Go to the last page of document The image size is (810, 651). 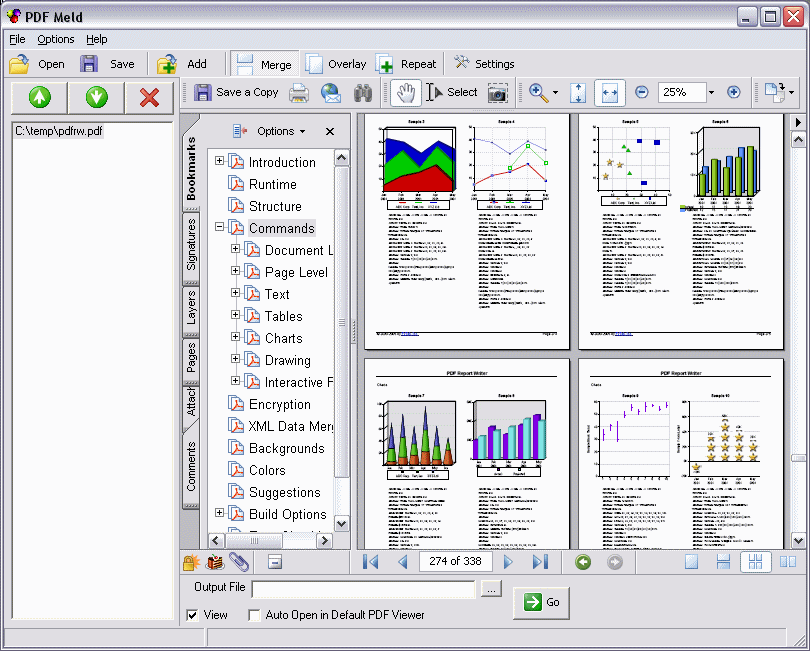click(540, 562)
